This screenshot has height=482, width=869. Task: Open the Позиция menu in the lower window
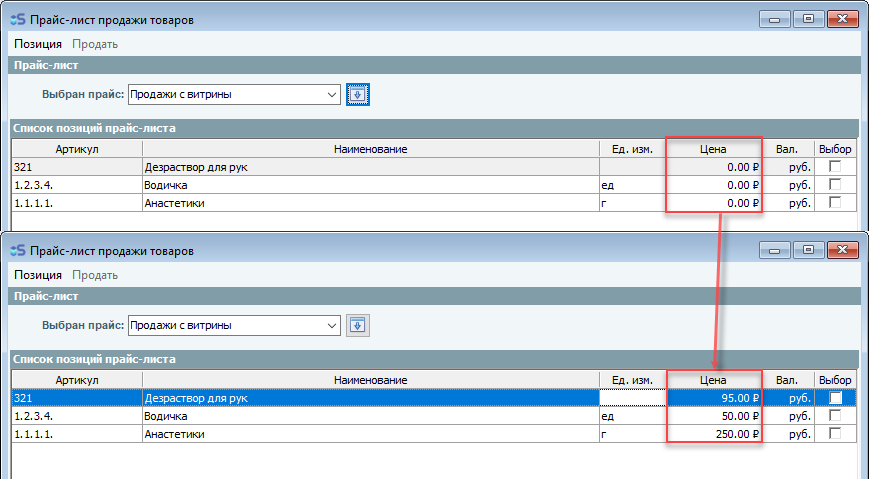[x=38, y=275]
